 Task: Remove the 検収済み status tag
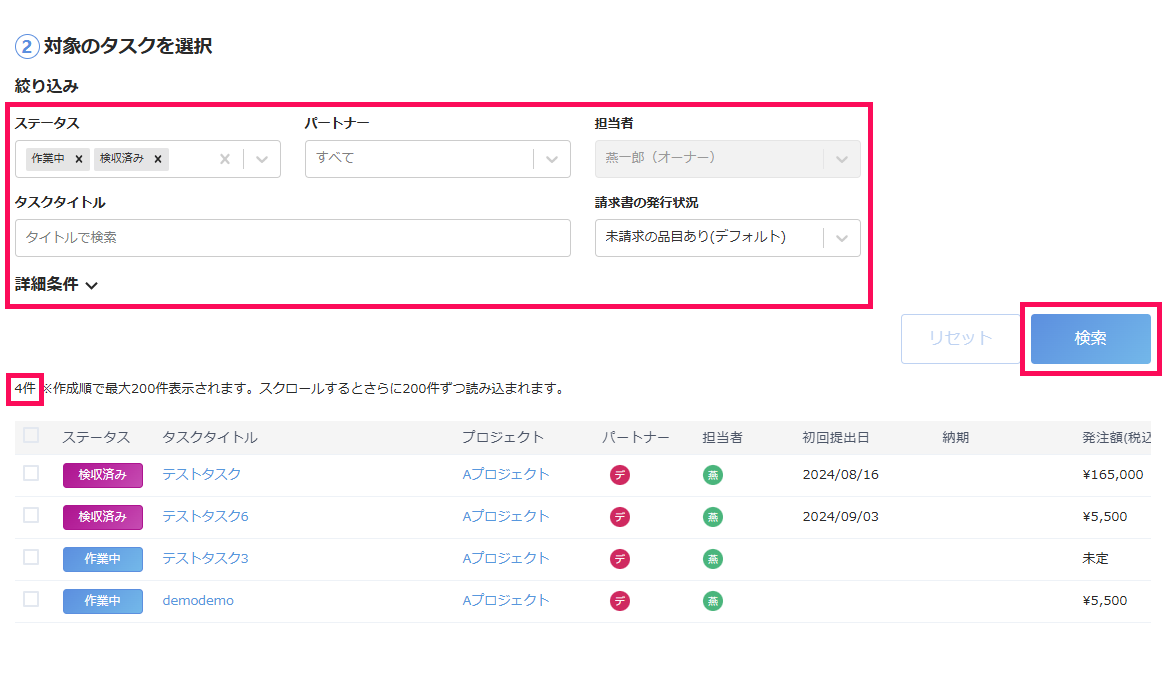158,159
